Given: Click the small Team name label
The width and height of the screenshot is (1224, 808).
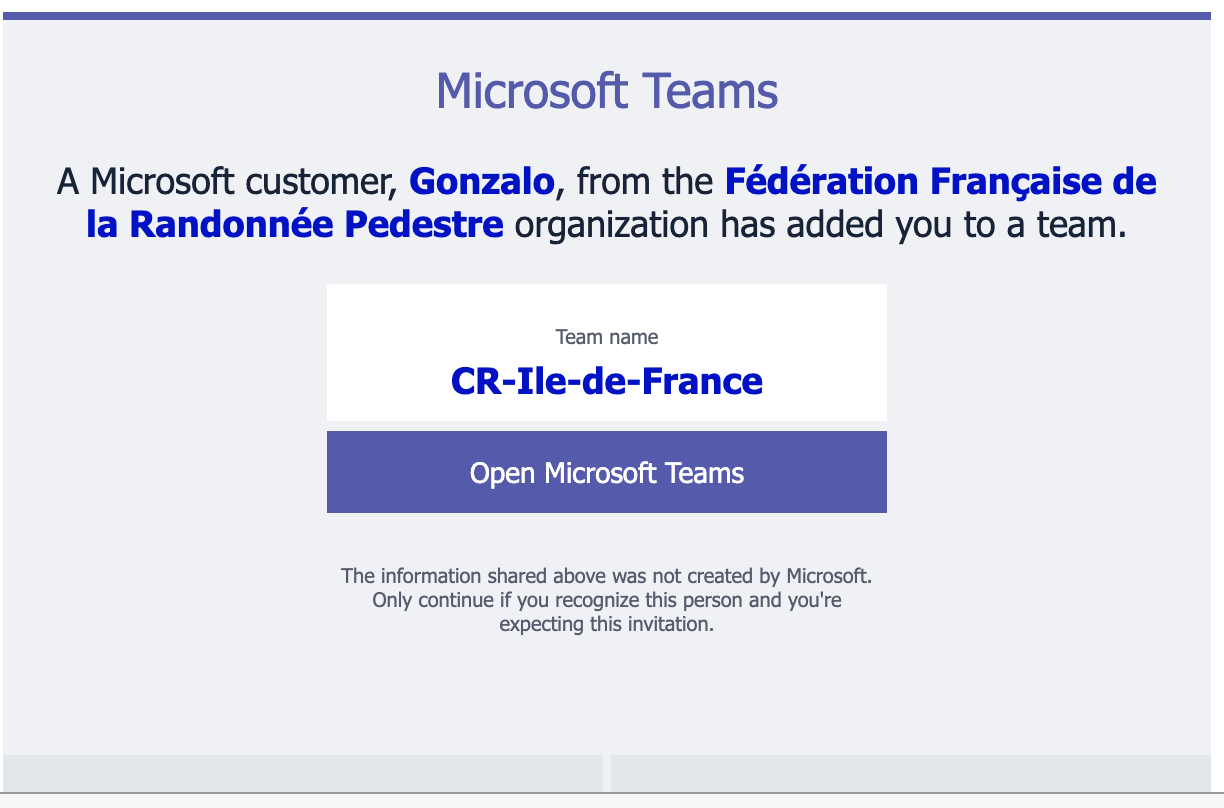Looking at the screenshot, I should click(606, 337).
